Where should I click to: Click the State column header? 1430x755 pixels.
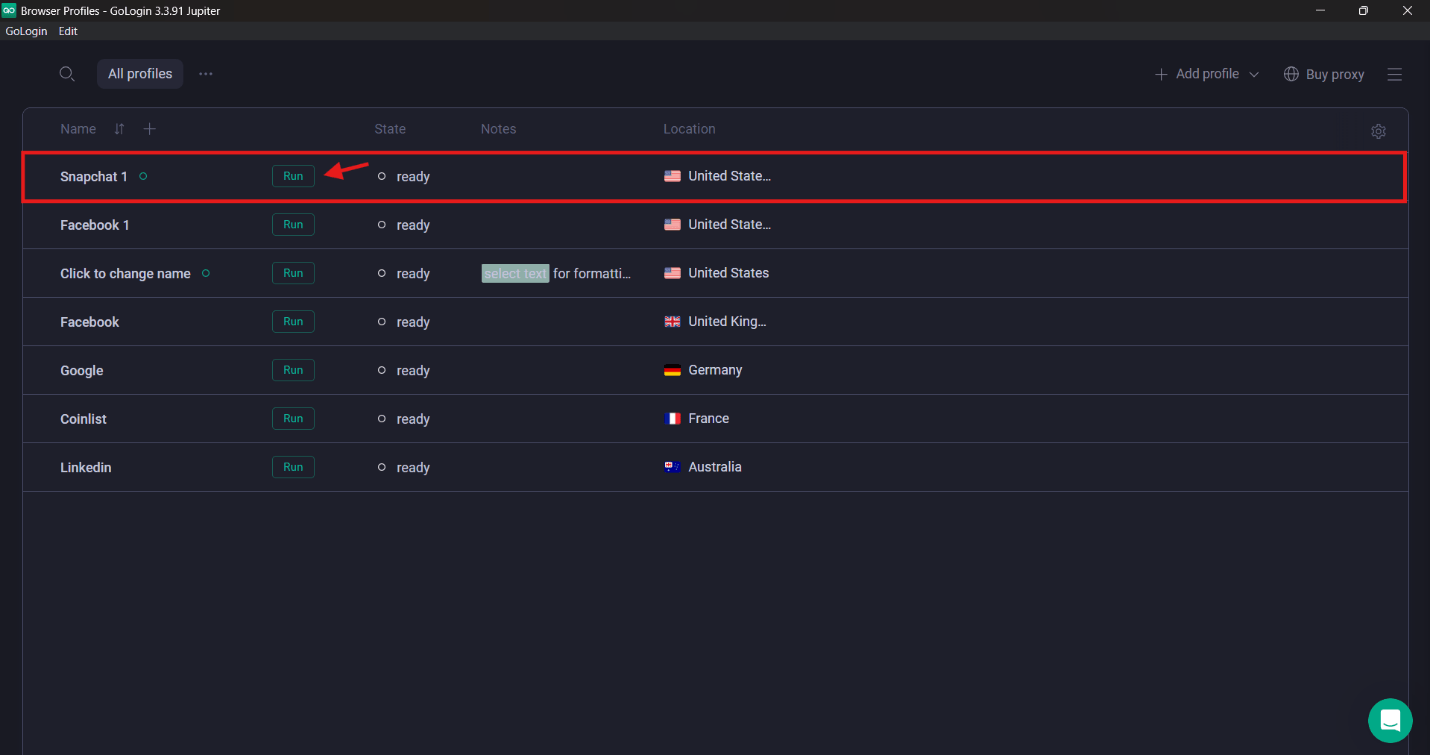[390, 129]
